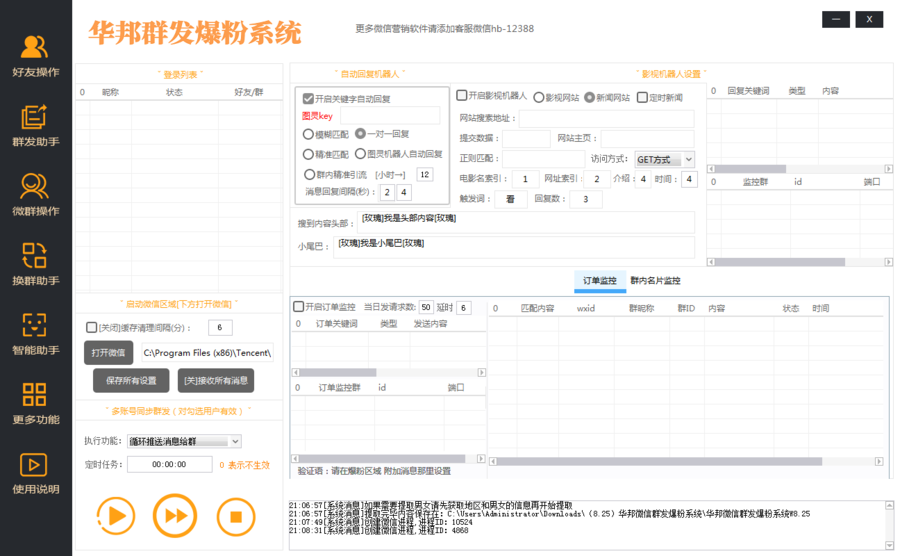This screenshot has width=900, height=556.
Task: Open the 群发助手 sidebar icon
Action: tap(34, 117)
